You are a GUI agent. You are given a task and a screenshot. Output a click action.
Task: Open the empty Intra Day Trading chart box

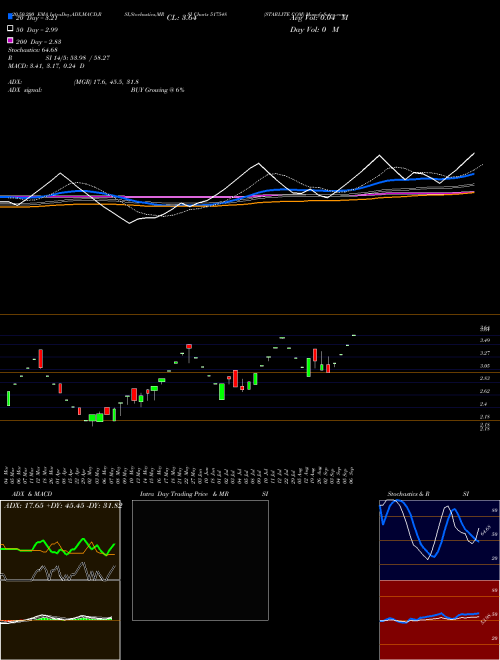pyautogui.click(x=200, y=560)
